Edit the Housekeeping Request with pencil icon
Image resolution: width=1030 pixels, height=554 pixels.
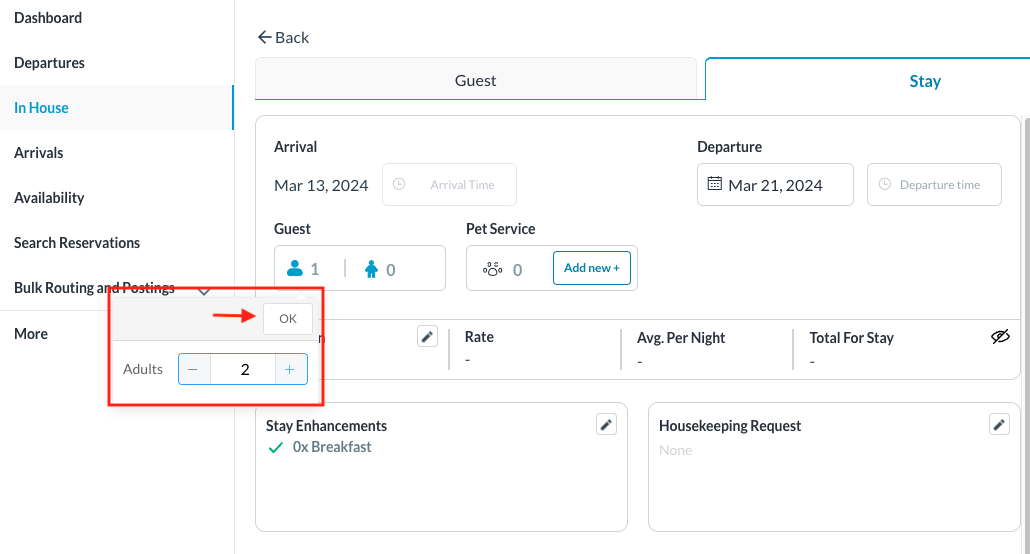999,425
